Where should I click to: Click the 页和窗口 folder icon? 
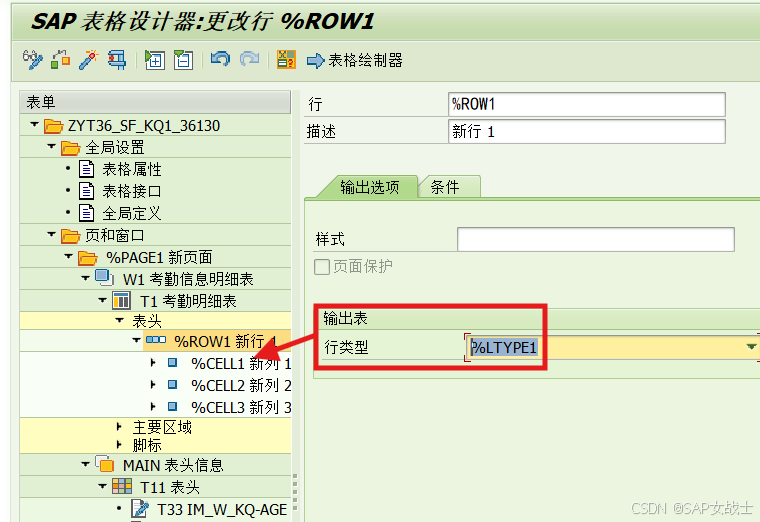(71, 236)
